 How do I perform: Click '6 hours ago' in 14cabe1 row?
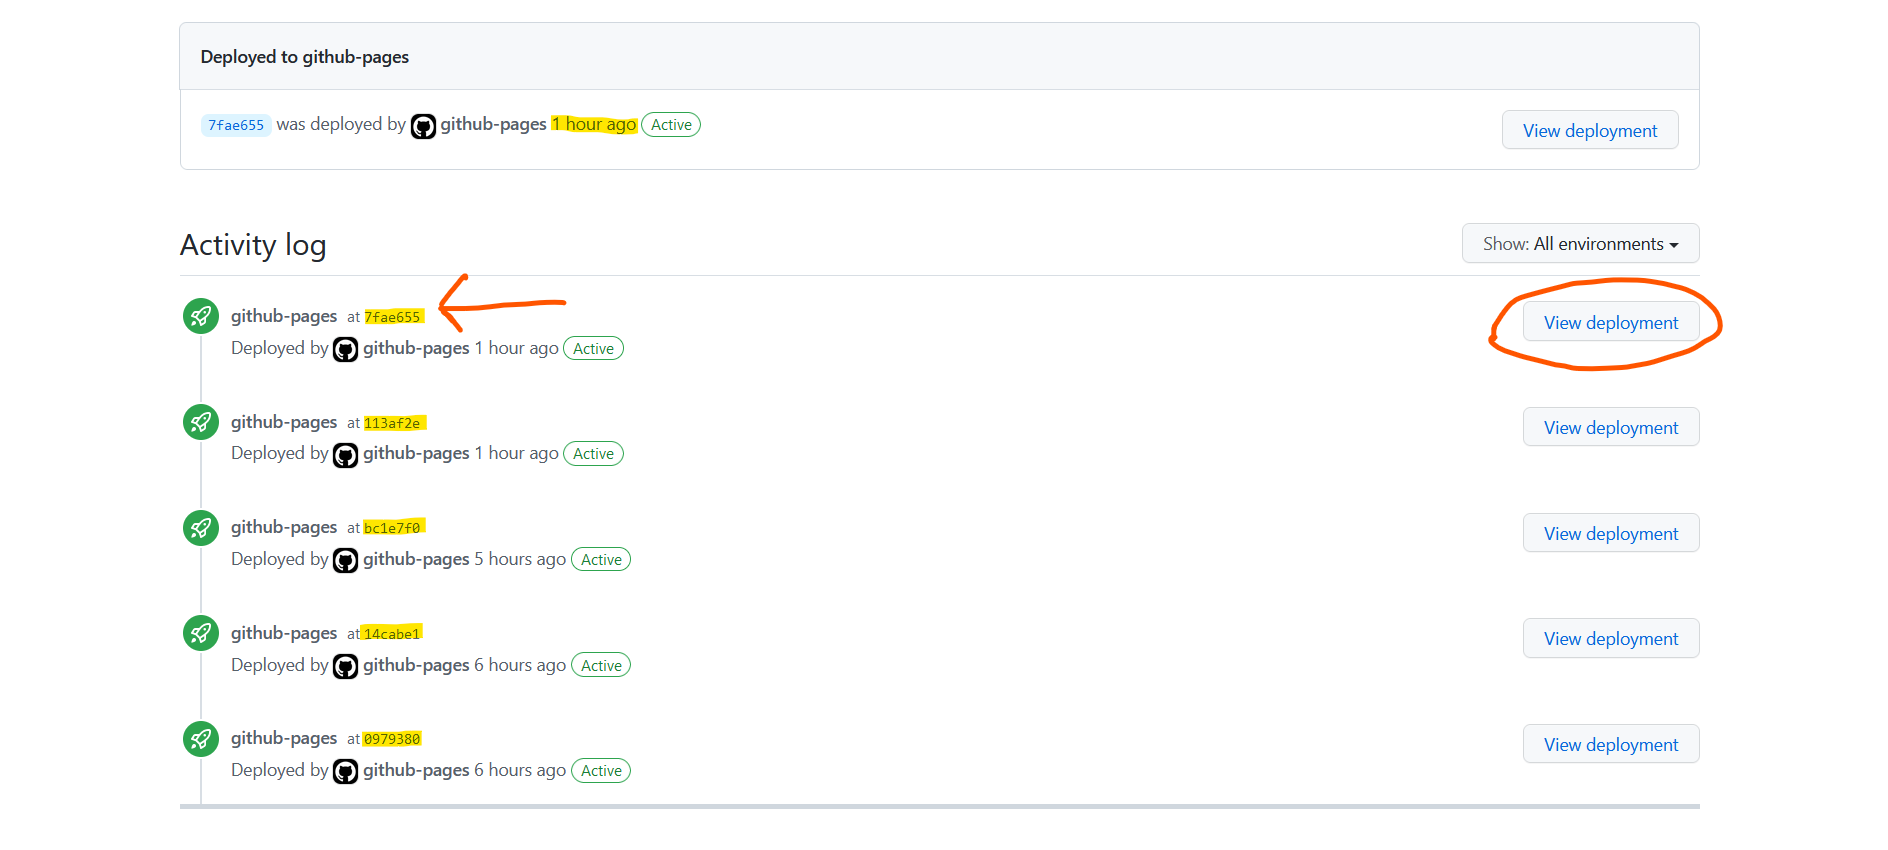(x=520, y=665)
